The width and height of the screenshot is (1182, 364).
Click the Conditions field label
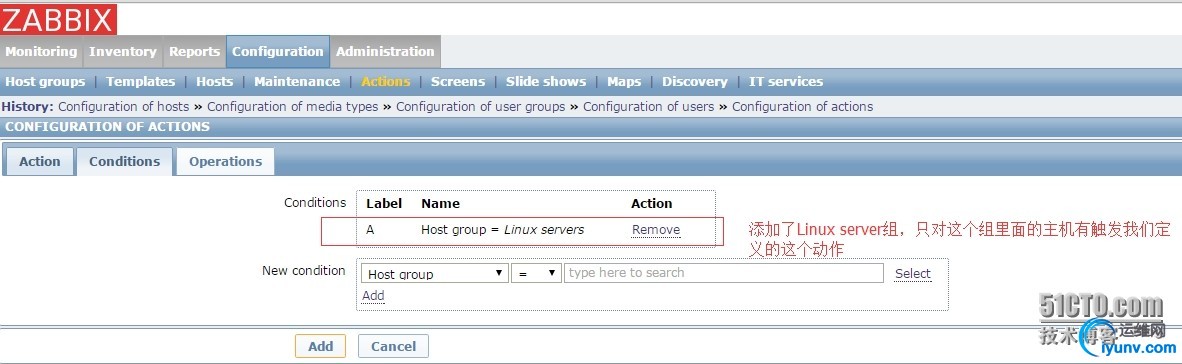click(x=315, y=203)
